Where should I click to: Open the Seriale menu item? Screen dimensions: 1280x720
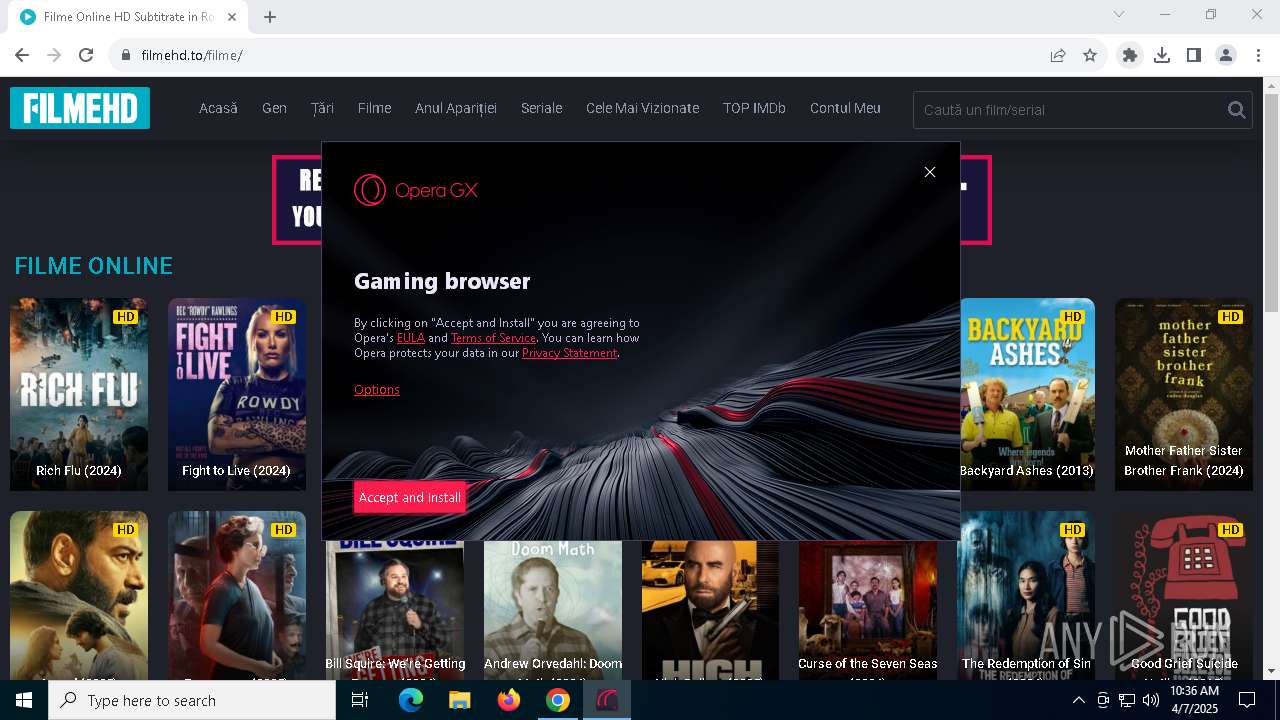(x=541, y=108)
